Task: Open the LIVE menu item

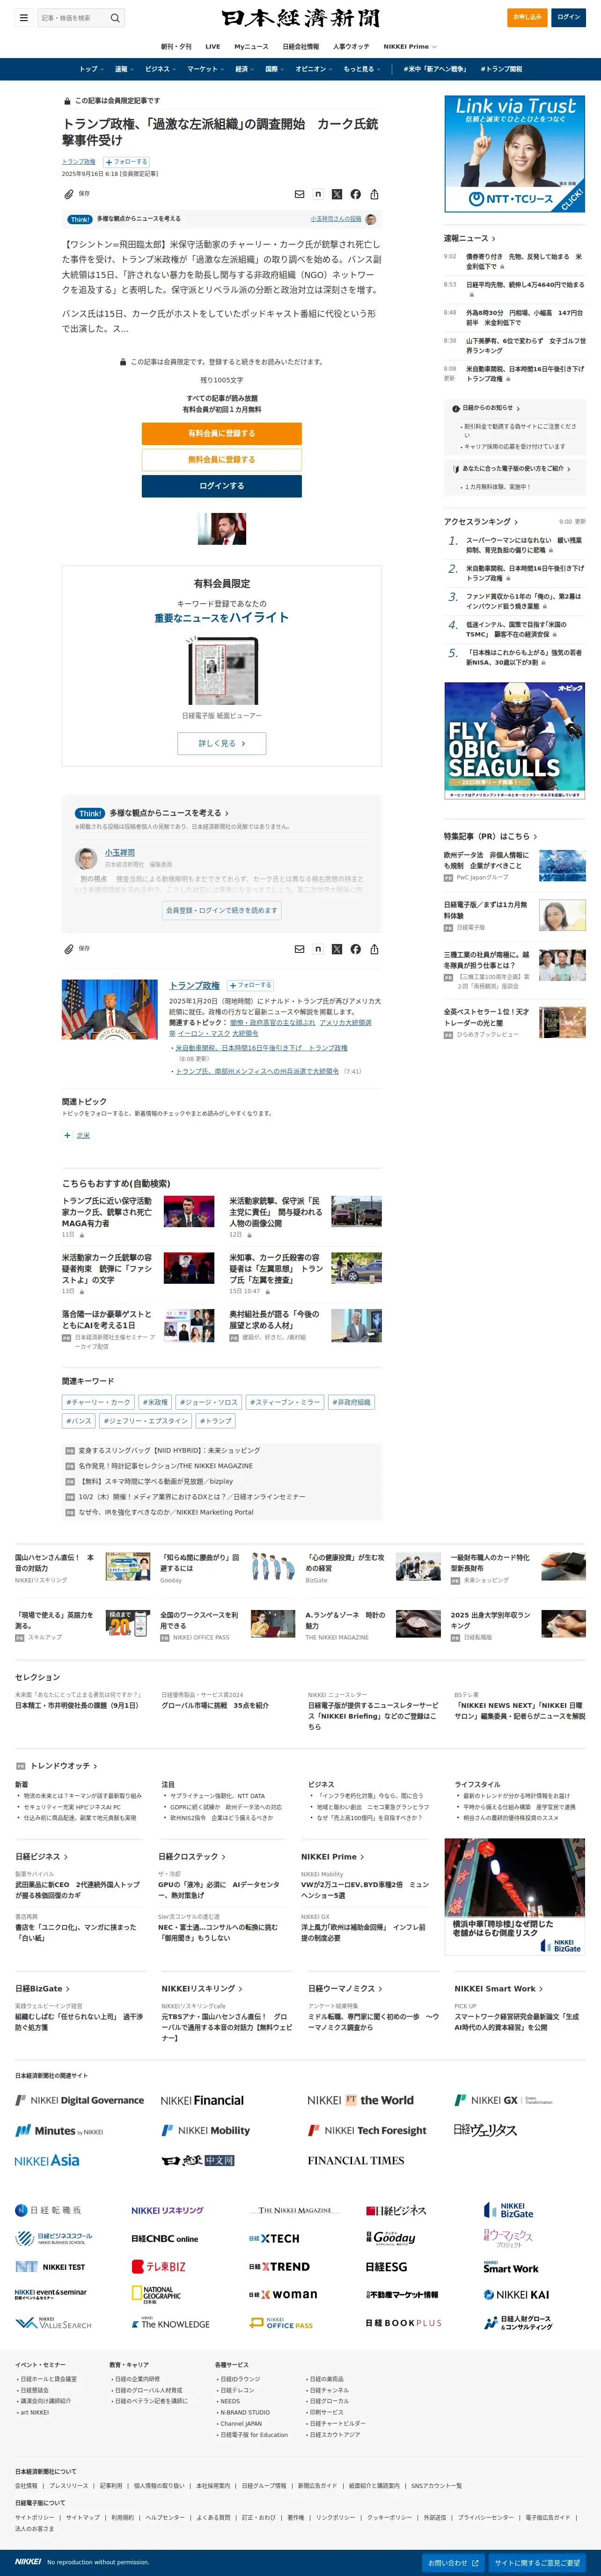Action: click(213, 46)
